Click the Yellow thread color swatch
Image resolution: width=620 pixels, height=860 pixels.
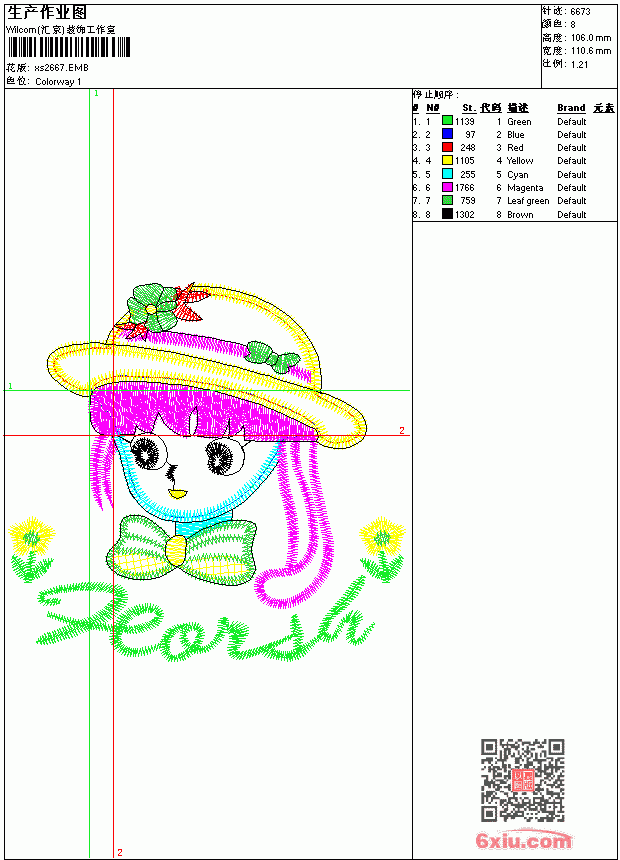coord(447,160)
